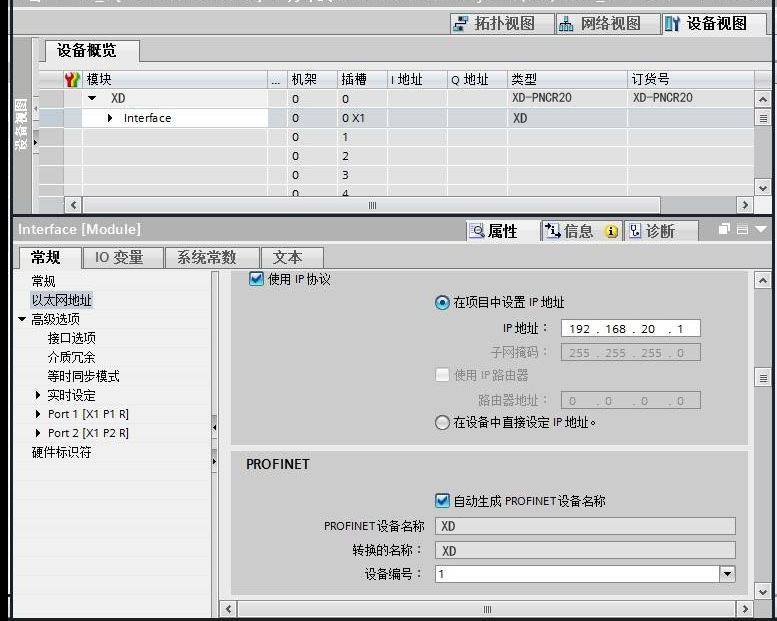Click the inspector window layout icon

[742, 229]
